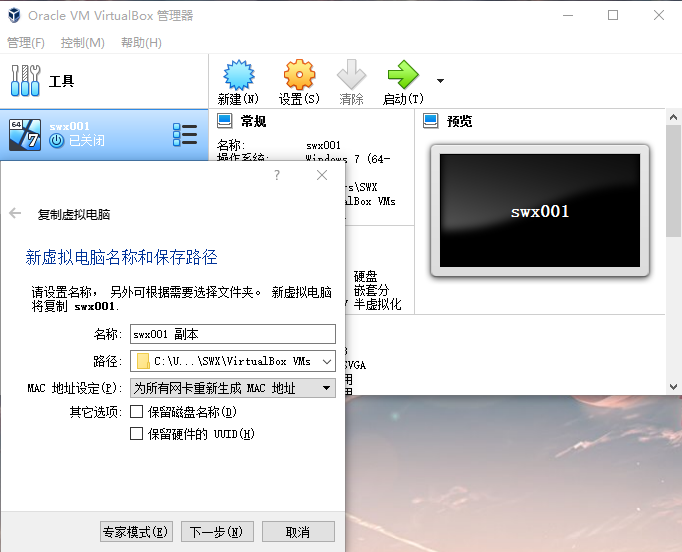The width and height of the screenshot is (682, 552).
Task: Select the swx001 virtual machine entry
Action: [x=104, y=135]
